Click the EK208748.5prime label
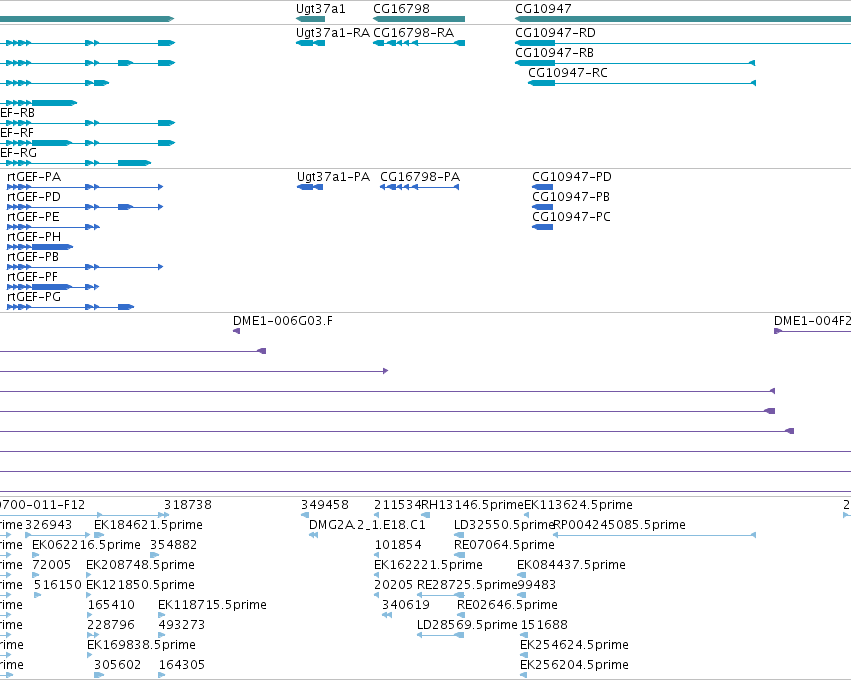Viewport: 851px width, 680px height. point(140,565)
